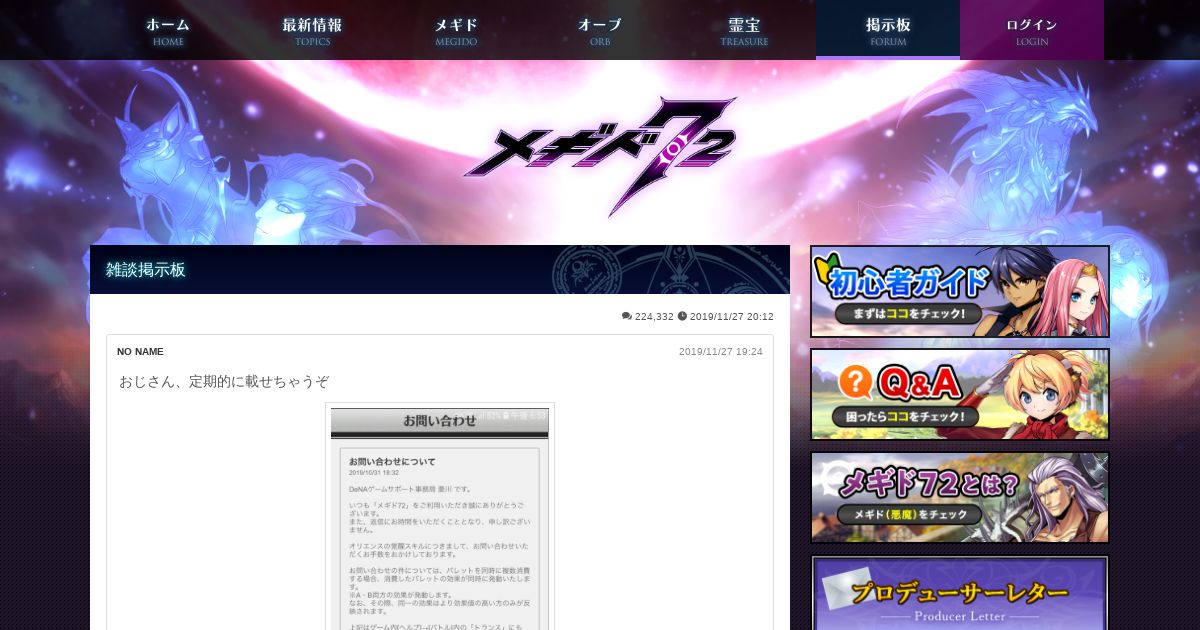Click the comment count bubble icon

(x=627, y=316)
